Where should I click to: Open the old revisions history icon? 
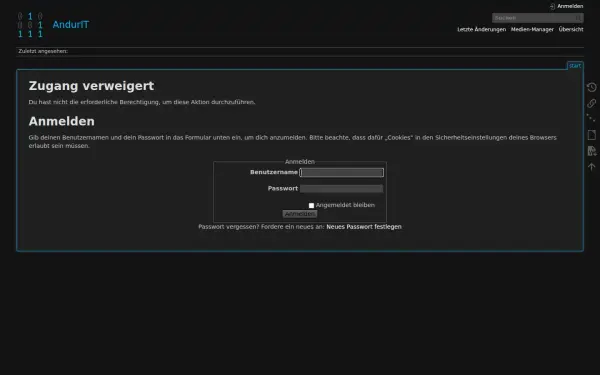[592, 87]
